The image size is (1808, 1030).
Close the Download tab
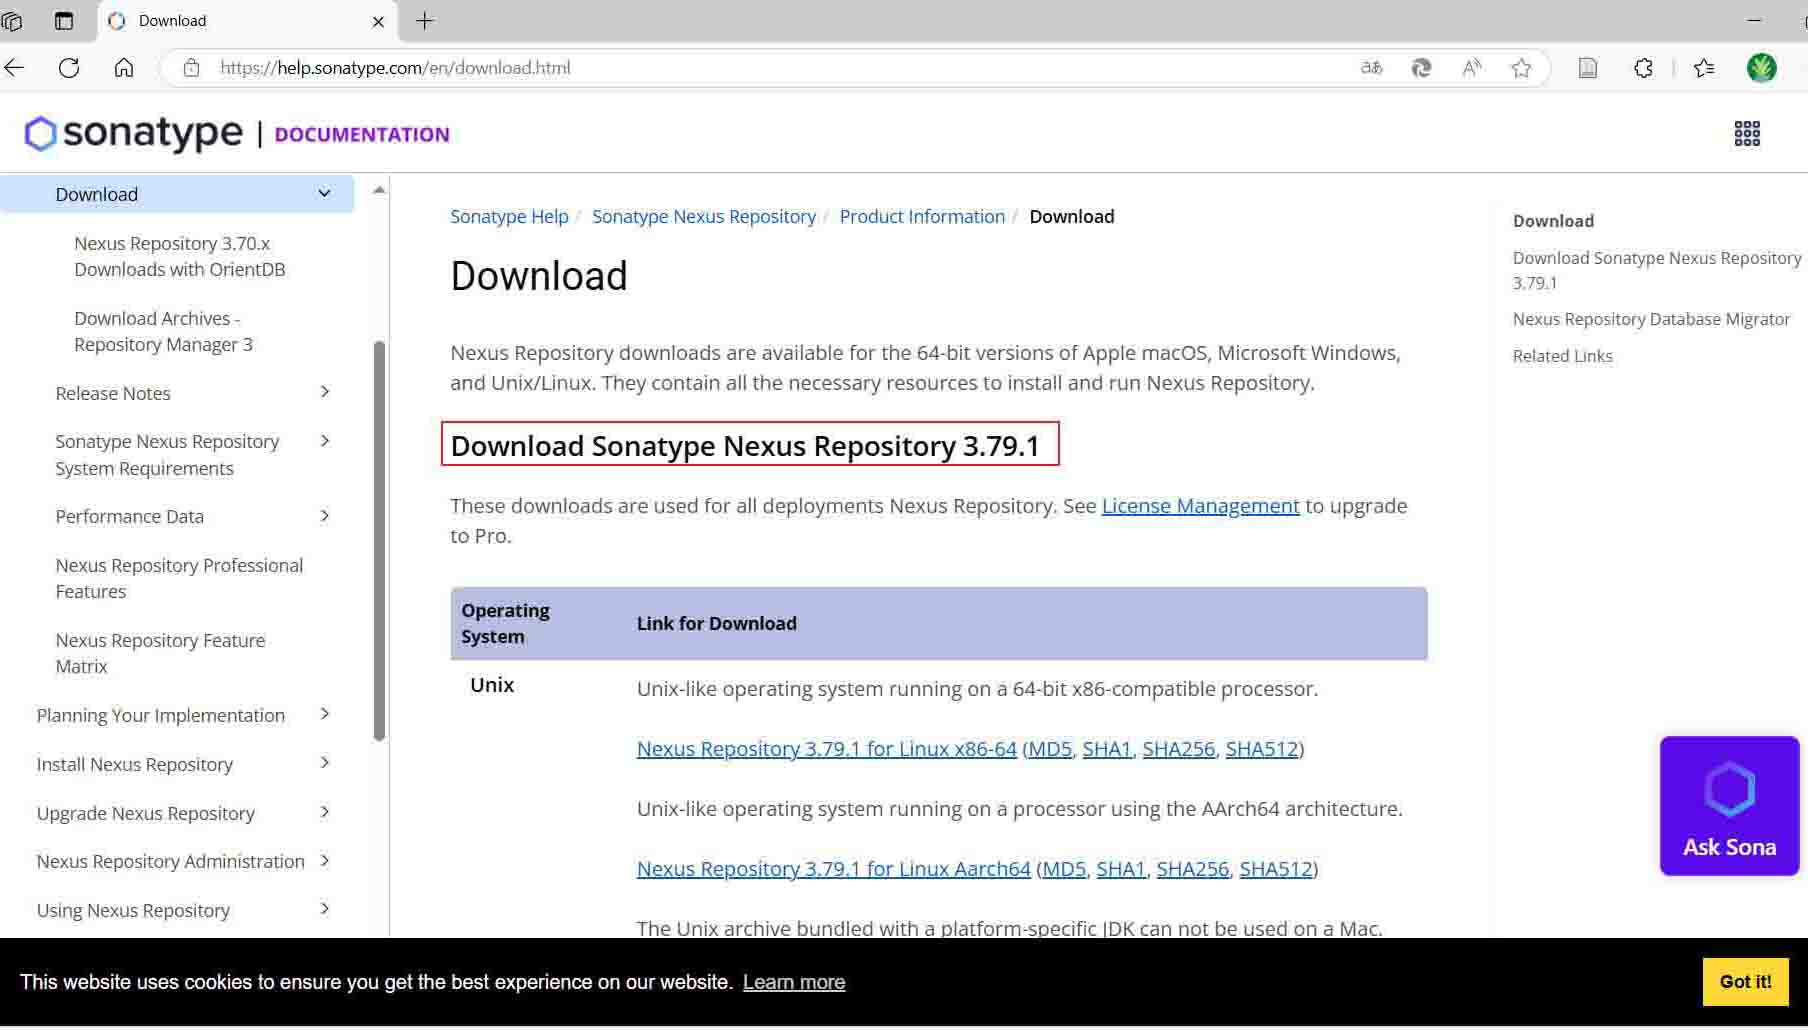click(x=378, y=21)
